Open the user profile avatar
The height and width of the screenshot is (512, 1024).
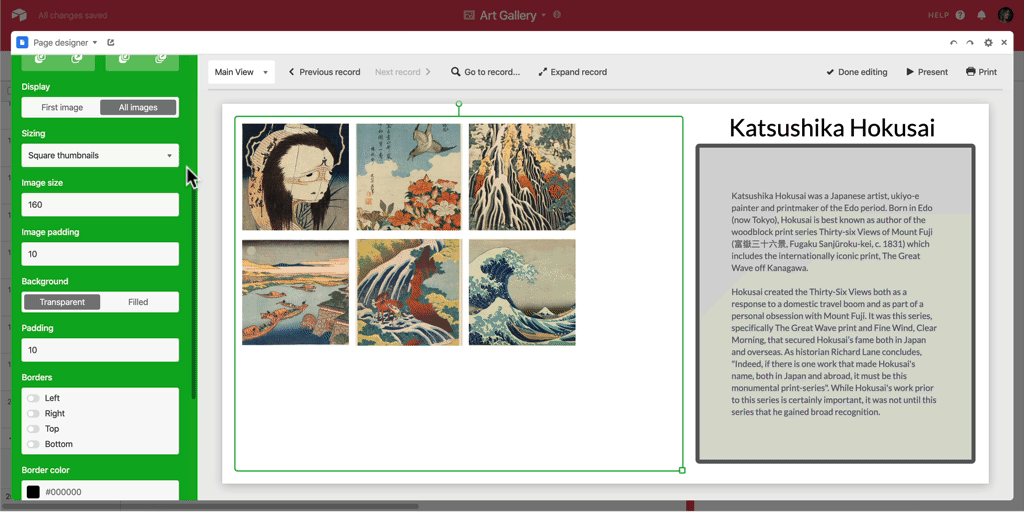[1005, 15]
